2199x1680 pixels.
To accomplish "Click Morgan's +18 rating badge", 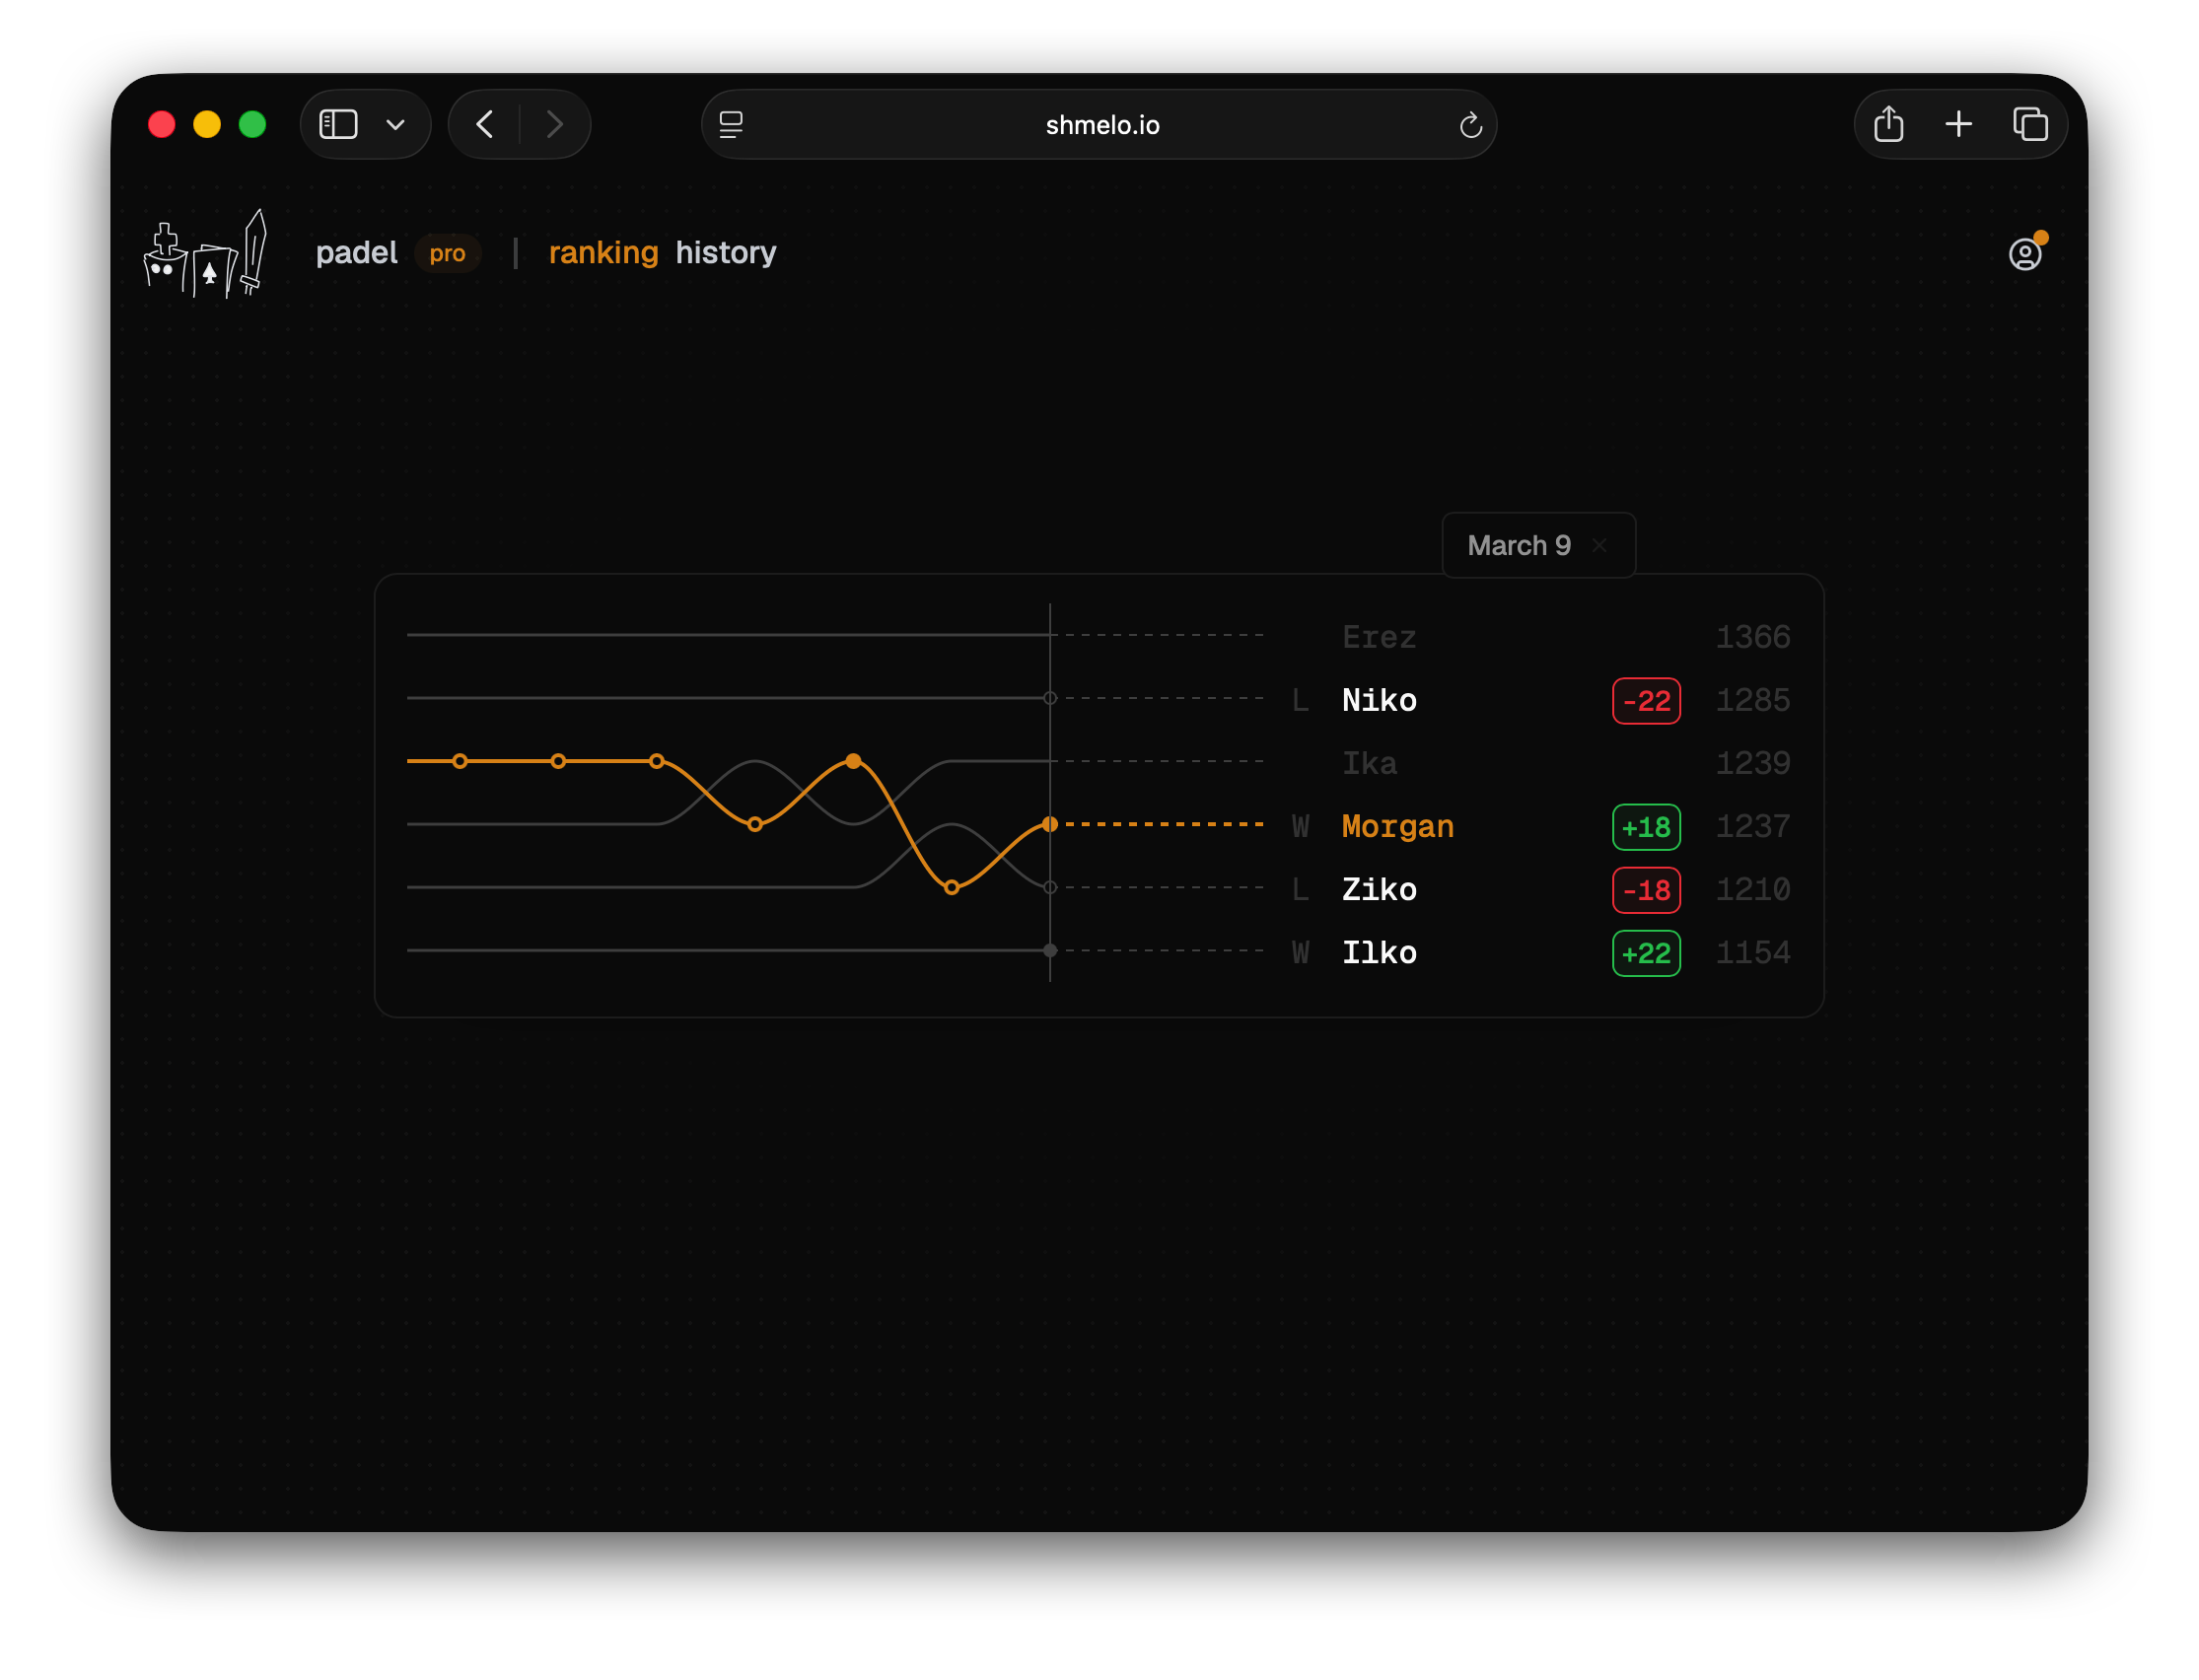I will 1646,827.
